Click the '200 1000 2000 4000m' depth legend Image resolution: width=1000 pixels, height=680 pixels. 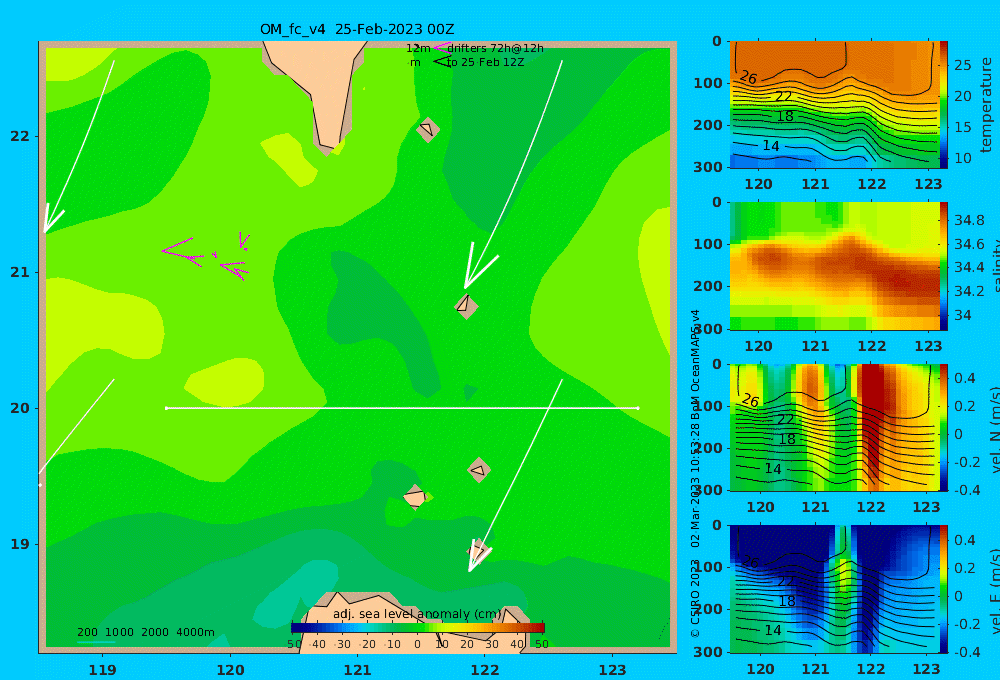coord(145,632)
